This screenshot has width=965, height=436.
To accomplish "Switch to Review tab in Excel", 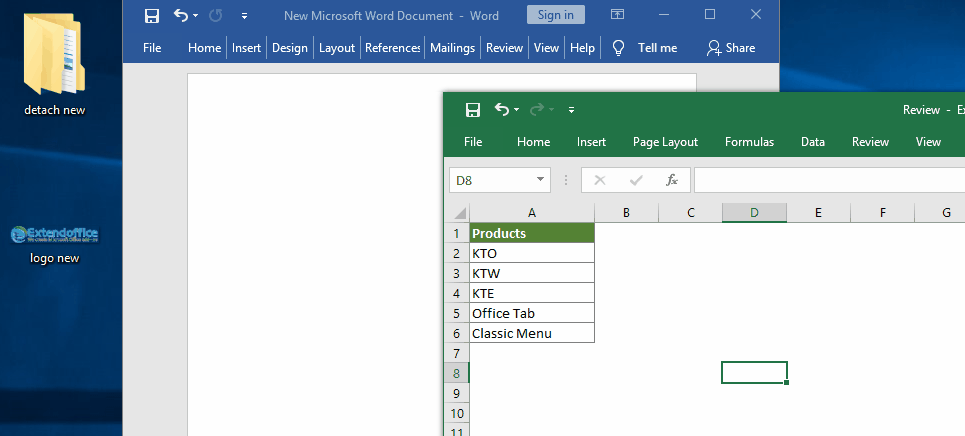I will (x=870, y=142).
